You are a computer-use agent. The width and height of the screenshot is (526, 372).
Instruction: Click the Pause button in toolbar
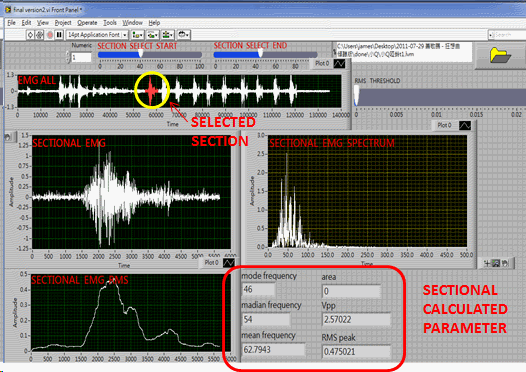tap(59, 35)
